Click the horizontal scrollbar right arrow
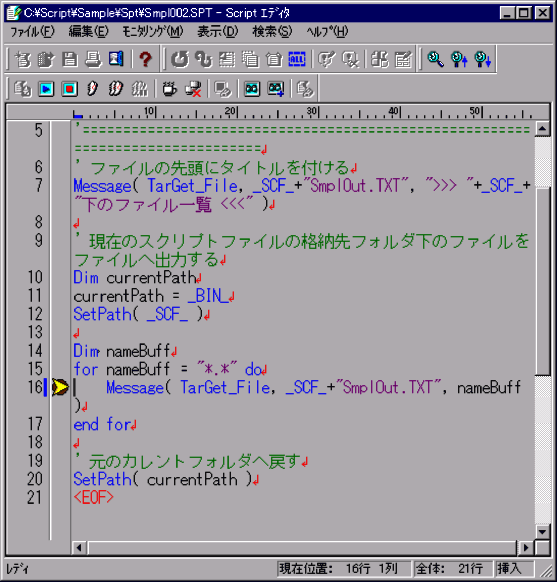Image resolution: width=557 pixels, height=582 pixels. [x=525, y=547]
